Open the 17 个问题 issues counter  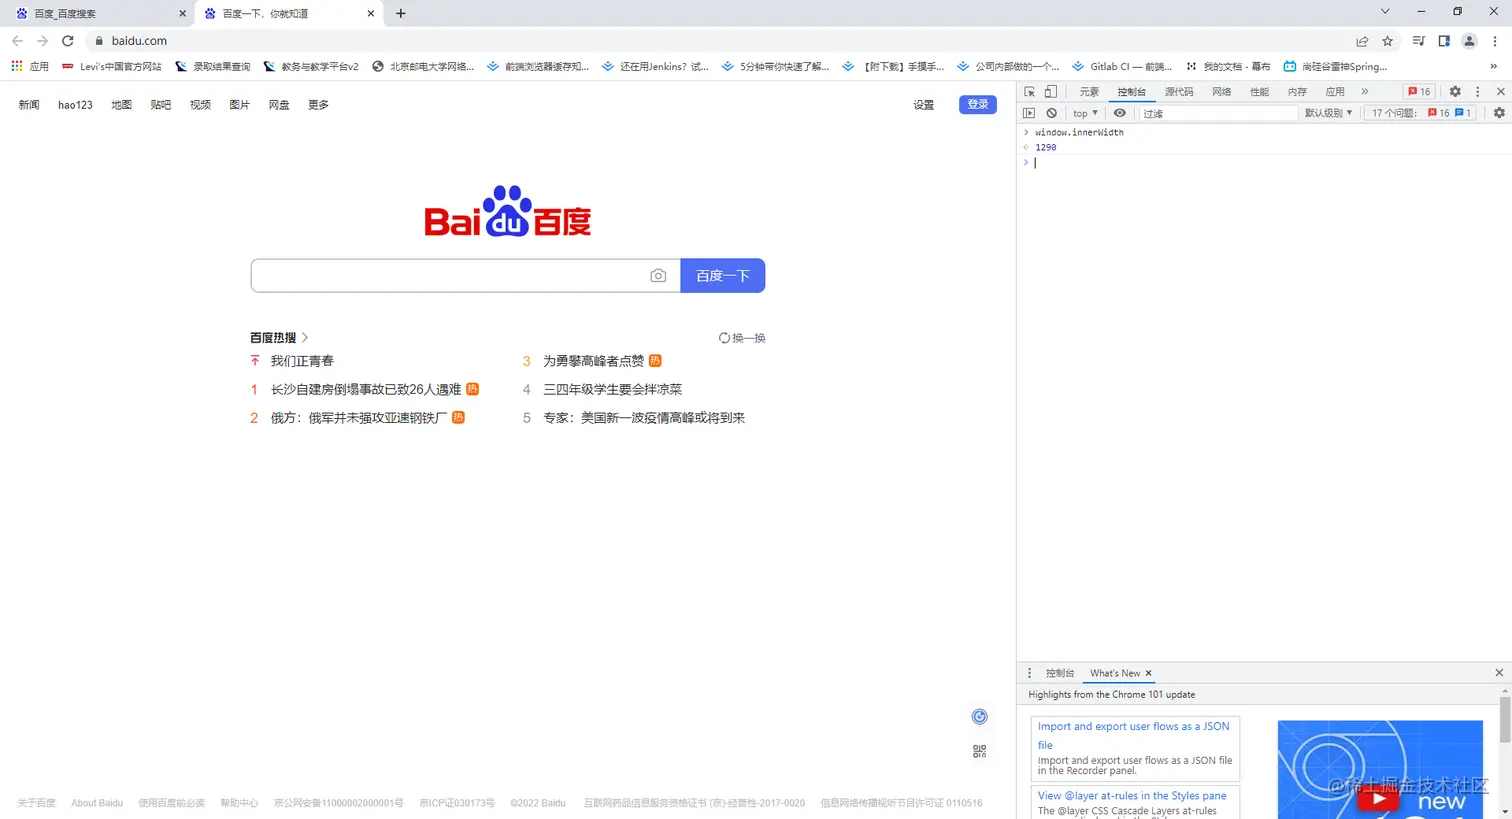click(1421, 113)
